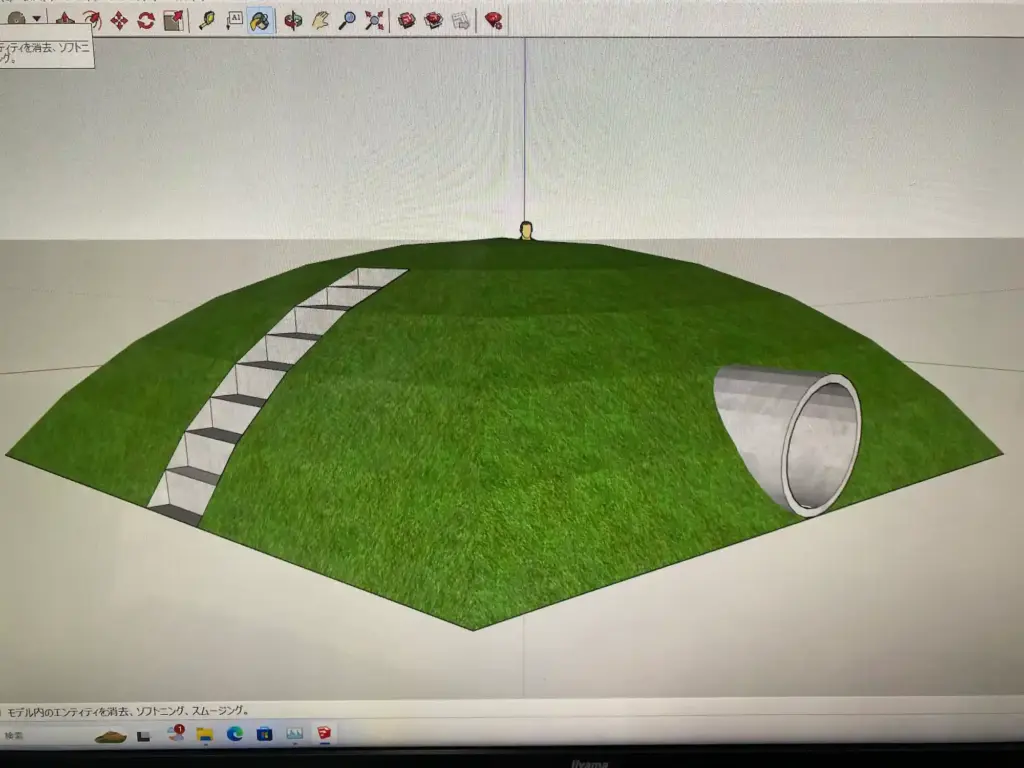
Task: Click the Send to LayOut icon
Action: coord(461,20)
